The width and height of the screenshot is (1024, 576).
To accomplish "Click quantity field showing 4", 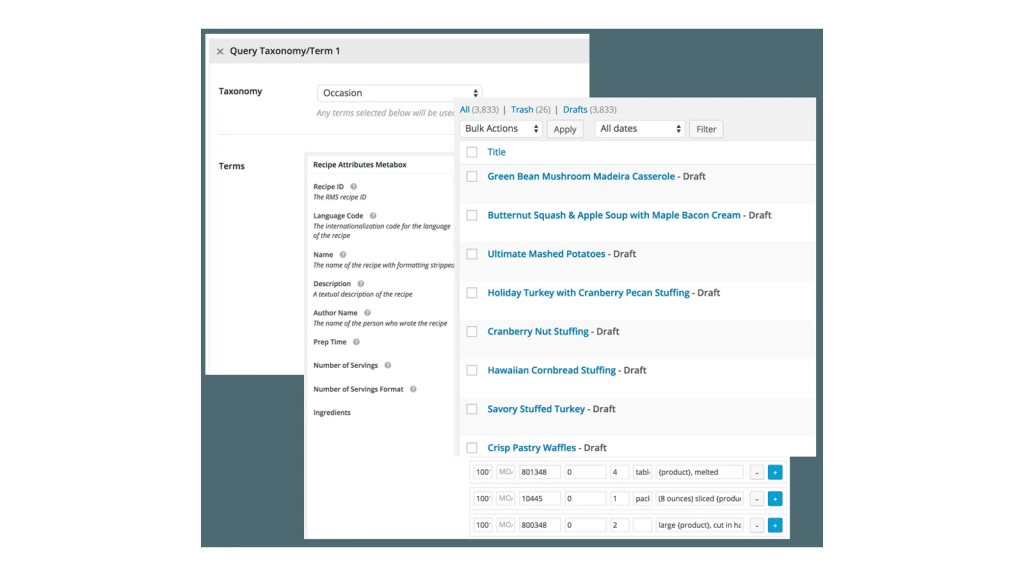I will tap(619, 472).
